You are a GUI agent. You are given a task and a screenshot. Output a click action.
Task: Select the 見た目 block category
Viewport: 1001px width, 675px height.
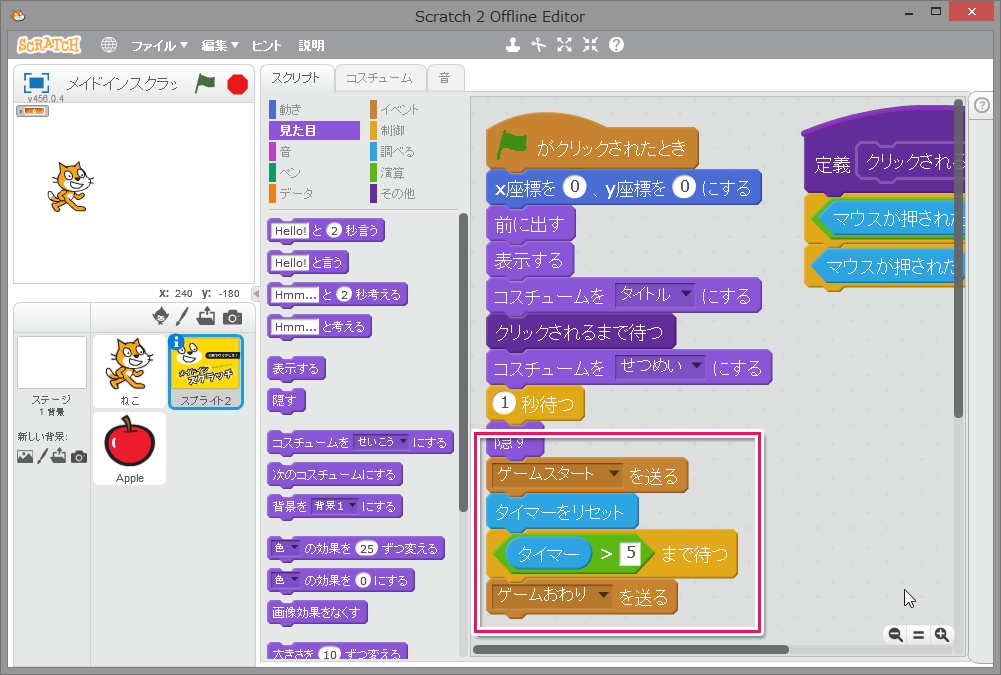[314, 130]
